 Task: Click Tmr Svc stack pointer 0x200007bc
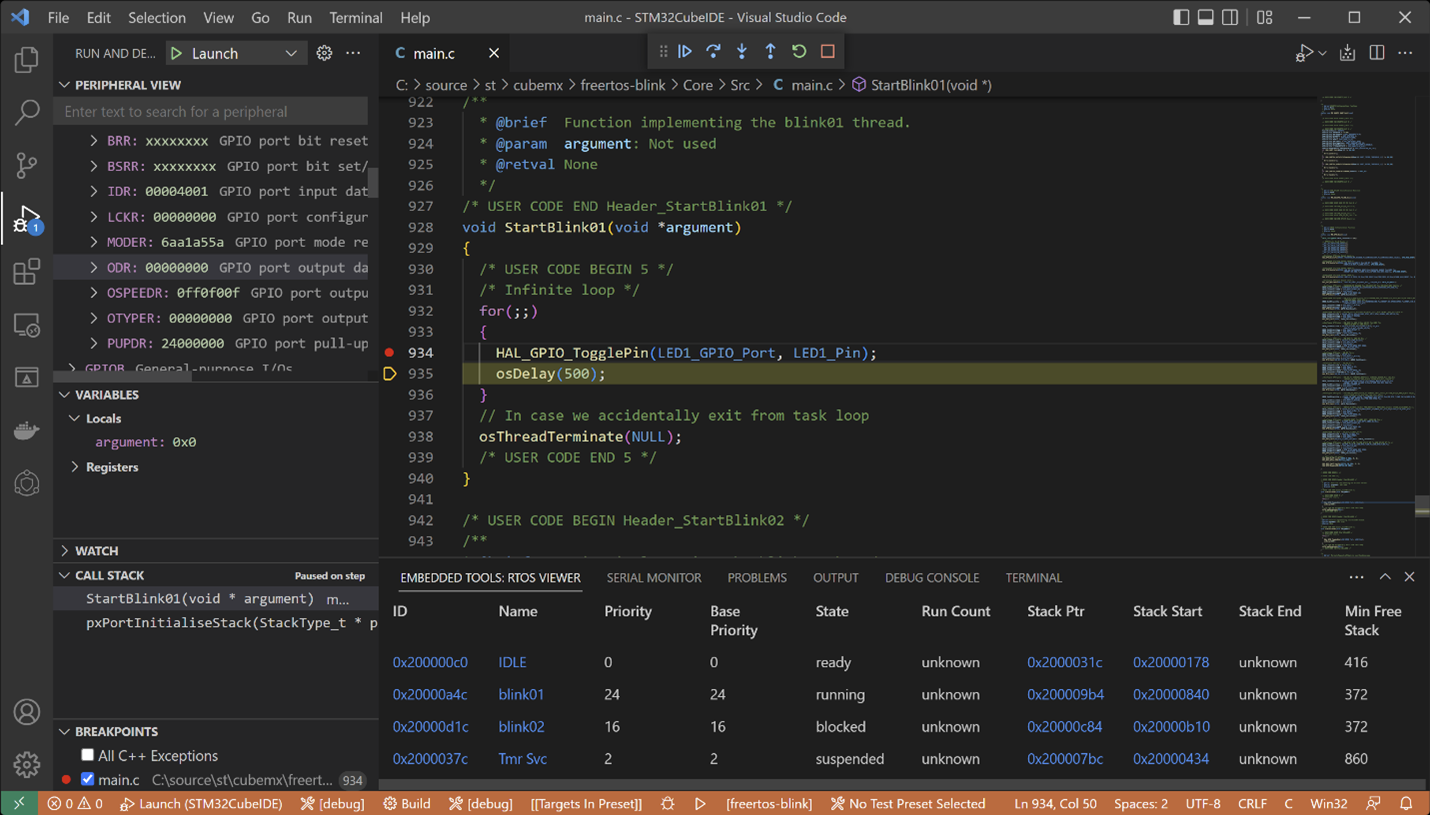[x=1065, y=758]
